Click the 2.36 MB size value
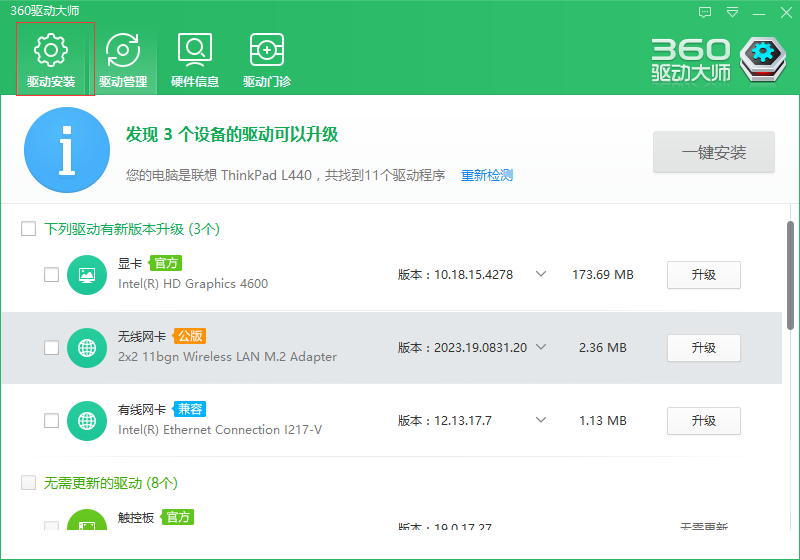Image resolution: width=800 pixels, height=560 pixels. [x=603, y=348]
